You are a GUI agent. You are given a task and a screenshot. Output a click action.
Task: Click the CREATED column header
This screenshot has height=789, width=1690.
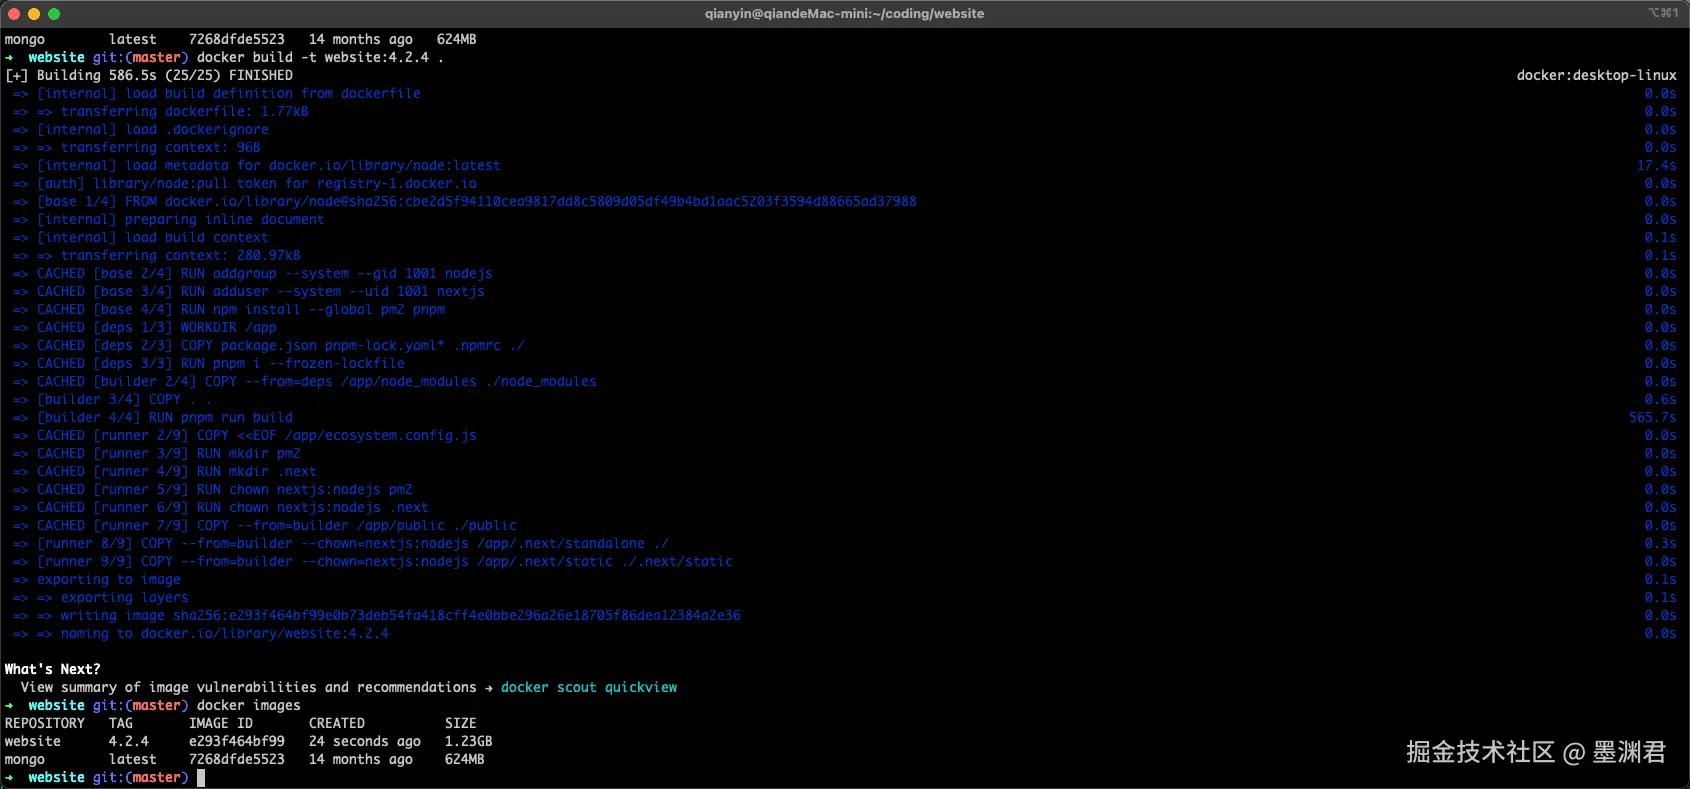[x=336, y=723]
